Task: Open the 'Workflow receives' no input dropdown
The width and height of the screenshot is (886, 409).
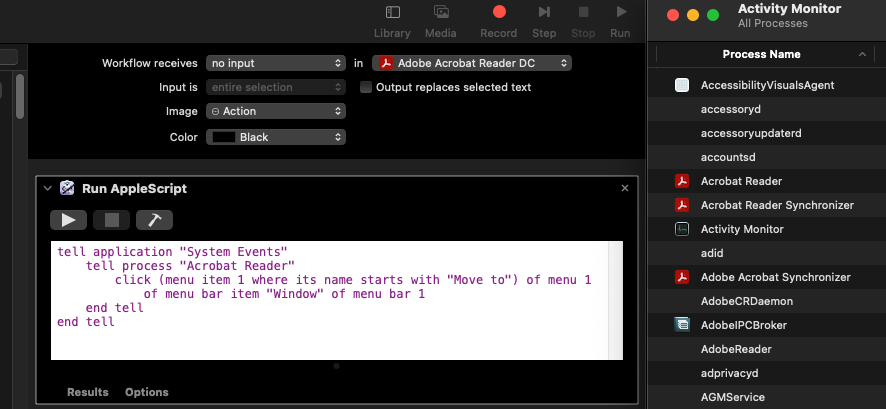Action: 276,63
